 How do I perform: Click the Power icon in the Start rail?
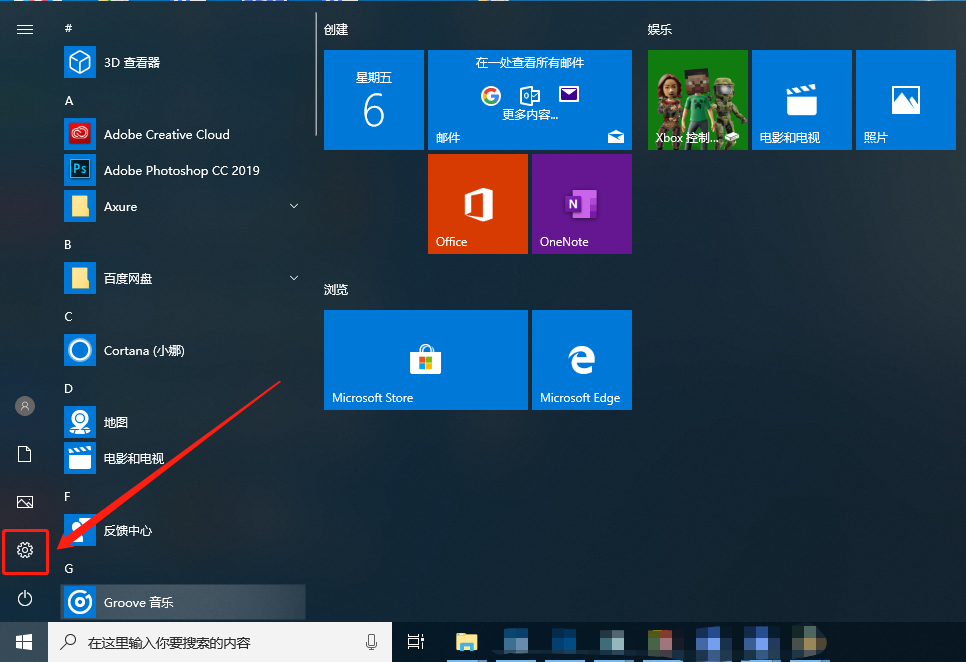[25, 598]
